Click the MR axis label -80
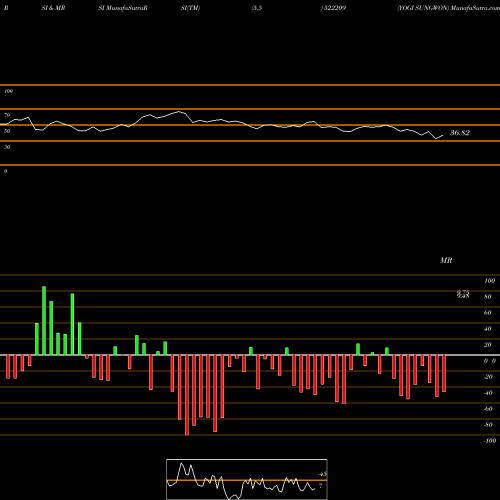Viewport: 500px width, 500px height. [x=488, y=425]
